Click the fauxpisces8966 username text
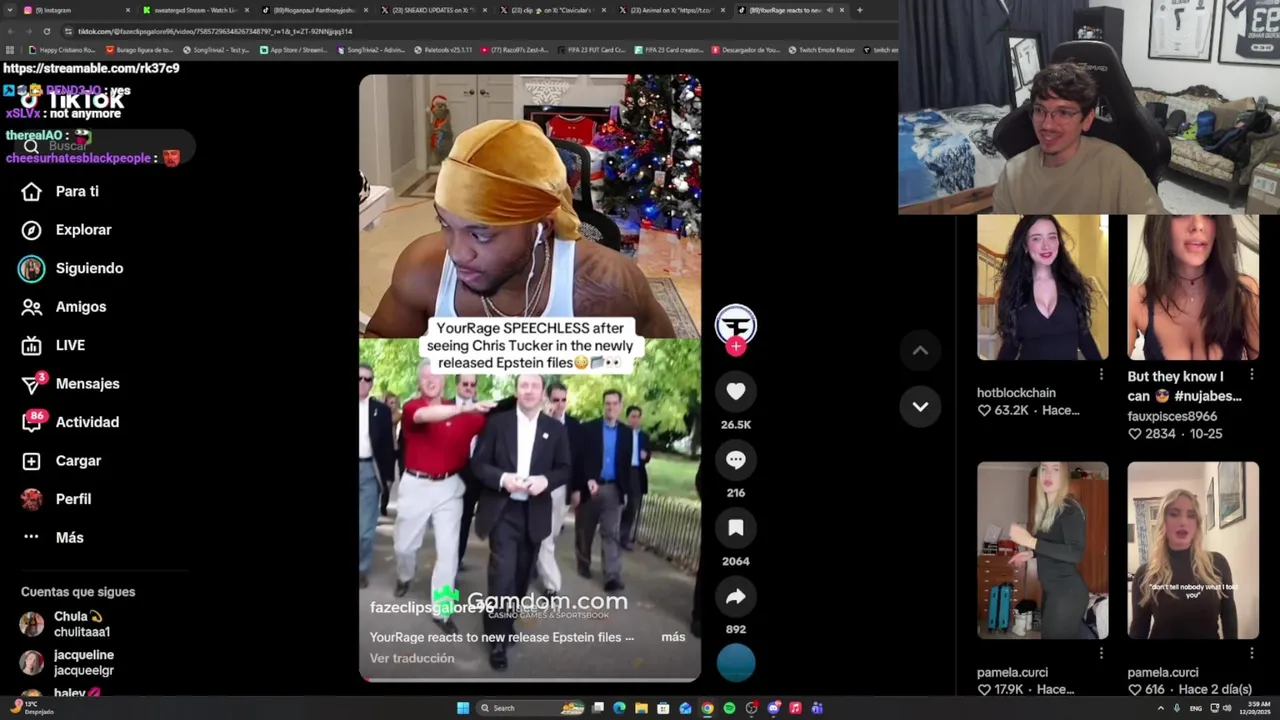Viewport: 1280px width, 720px height. [1172, 416]
